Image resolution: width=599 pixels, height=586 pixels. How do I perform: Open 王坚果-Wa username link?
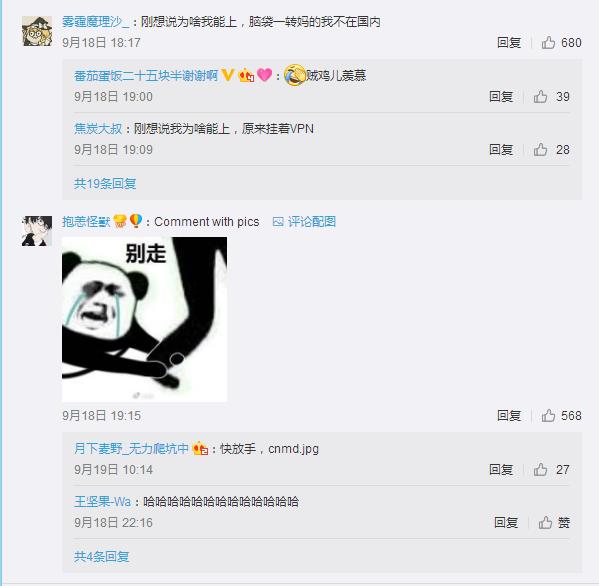(102, 502)
